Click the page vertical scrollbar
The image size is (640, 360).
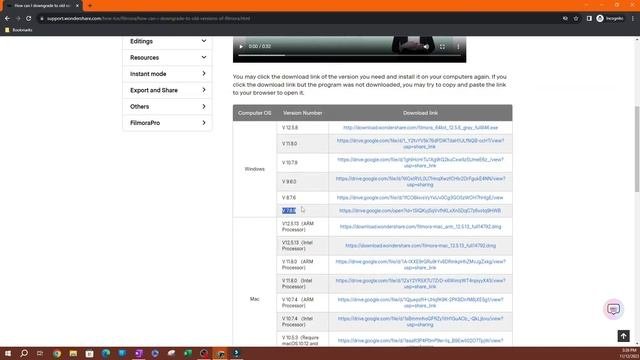click(637, 148)
